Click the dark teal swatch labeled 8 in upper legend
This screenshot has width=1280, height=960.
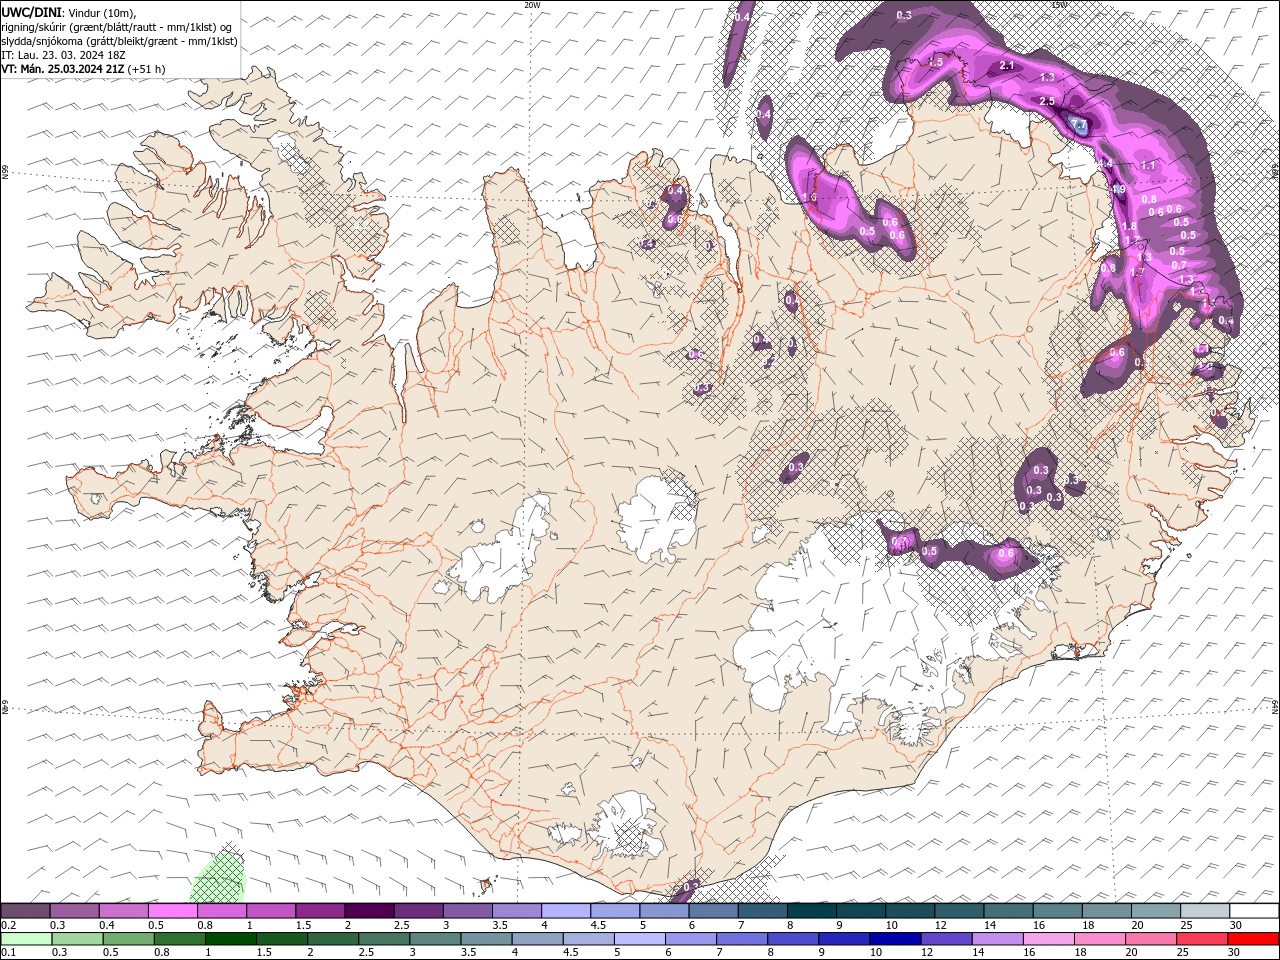[x=812, y=911]
